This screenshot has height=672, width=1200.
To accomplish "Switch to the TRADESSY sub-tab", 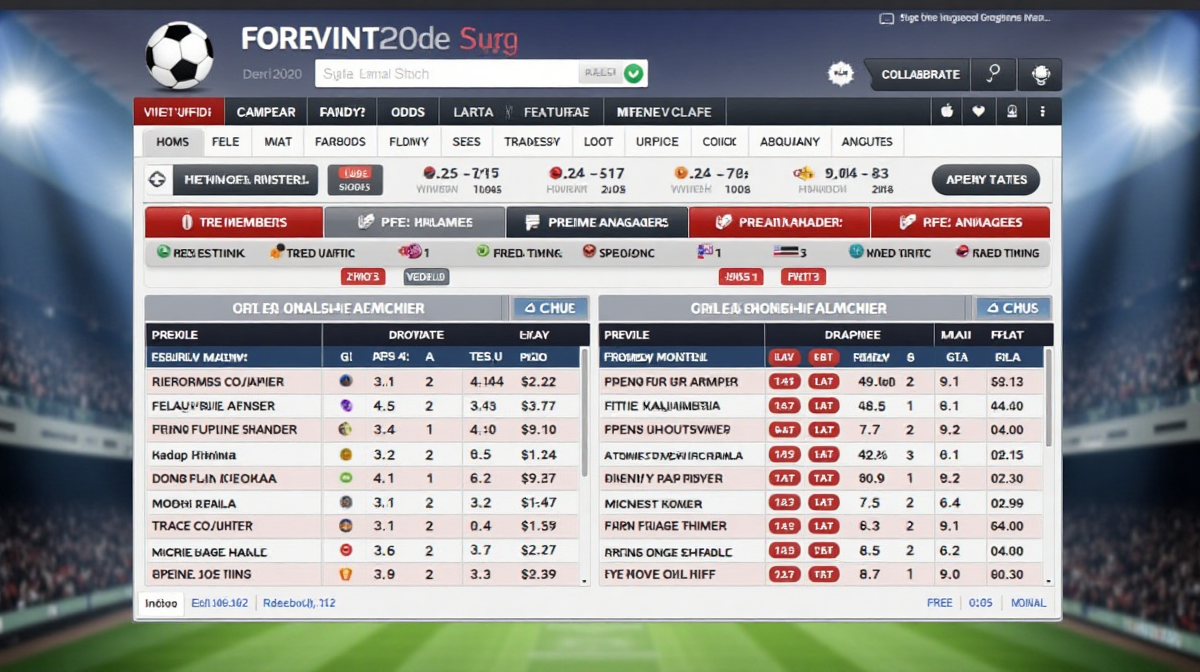I will [x=531, y=142].
